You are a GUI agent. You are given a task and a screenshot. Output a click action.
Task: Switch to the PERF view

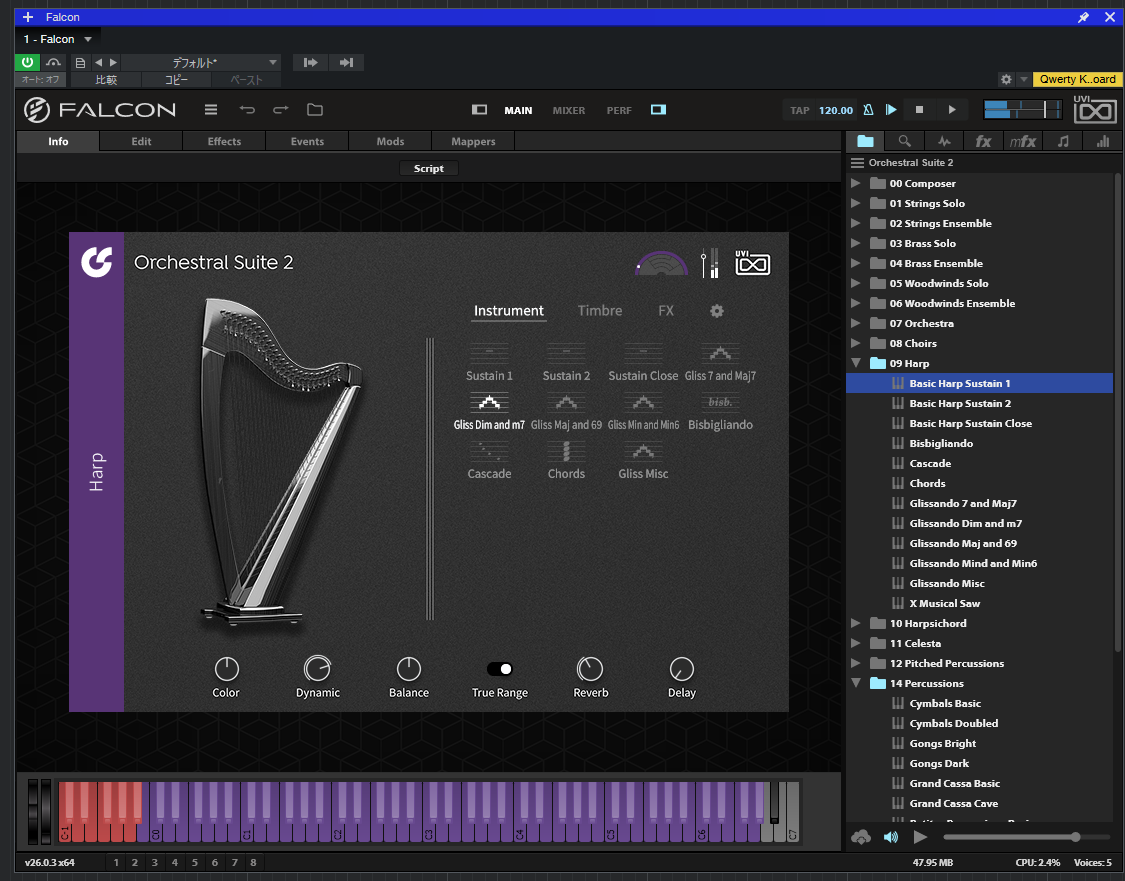pyautogui.click(x=619, y=110)
